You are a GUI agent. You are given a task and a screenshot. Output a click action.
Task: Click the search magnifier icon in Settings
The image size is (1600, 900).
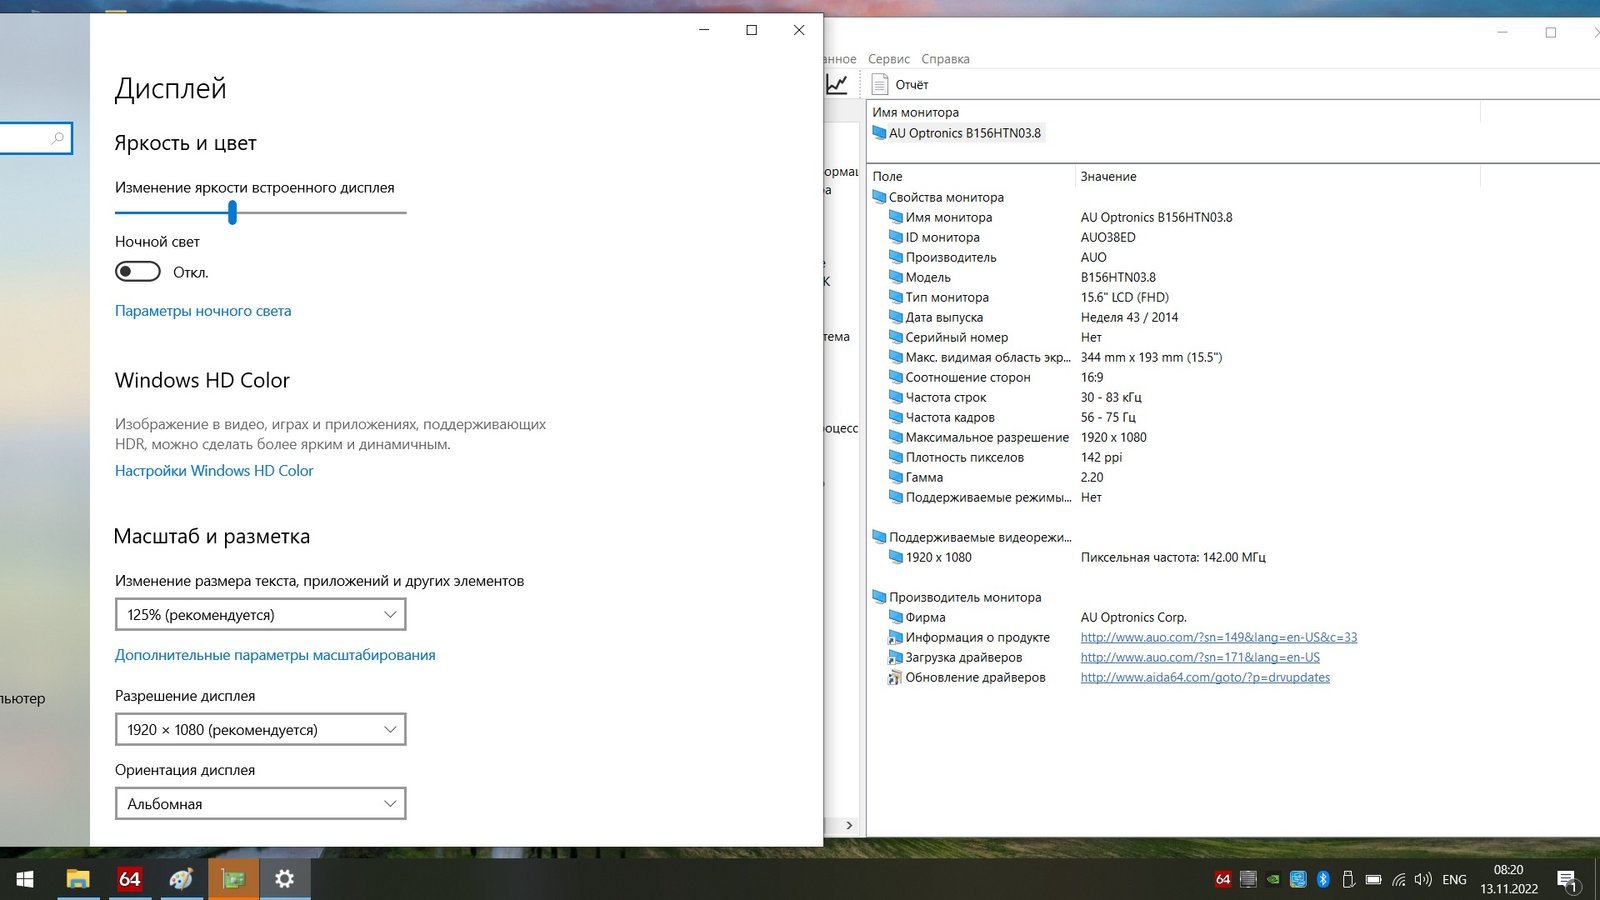[x=58, y=138]
